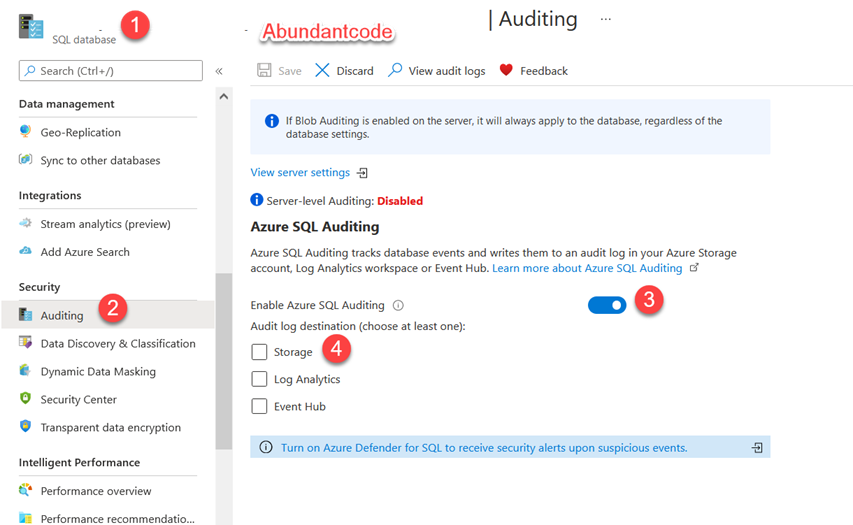Click the Add Azure Search cloud icon
This screenshot has height=525, width=853.
click(25, 251)
